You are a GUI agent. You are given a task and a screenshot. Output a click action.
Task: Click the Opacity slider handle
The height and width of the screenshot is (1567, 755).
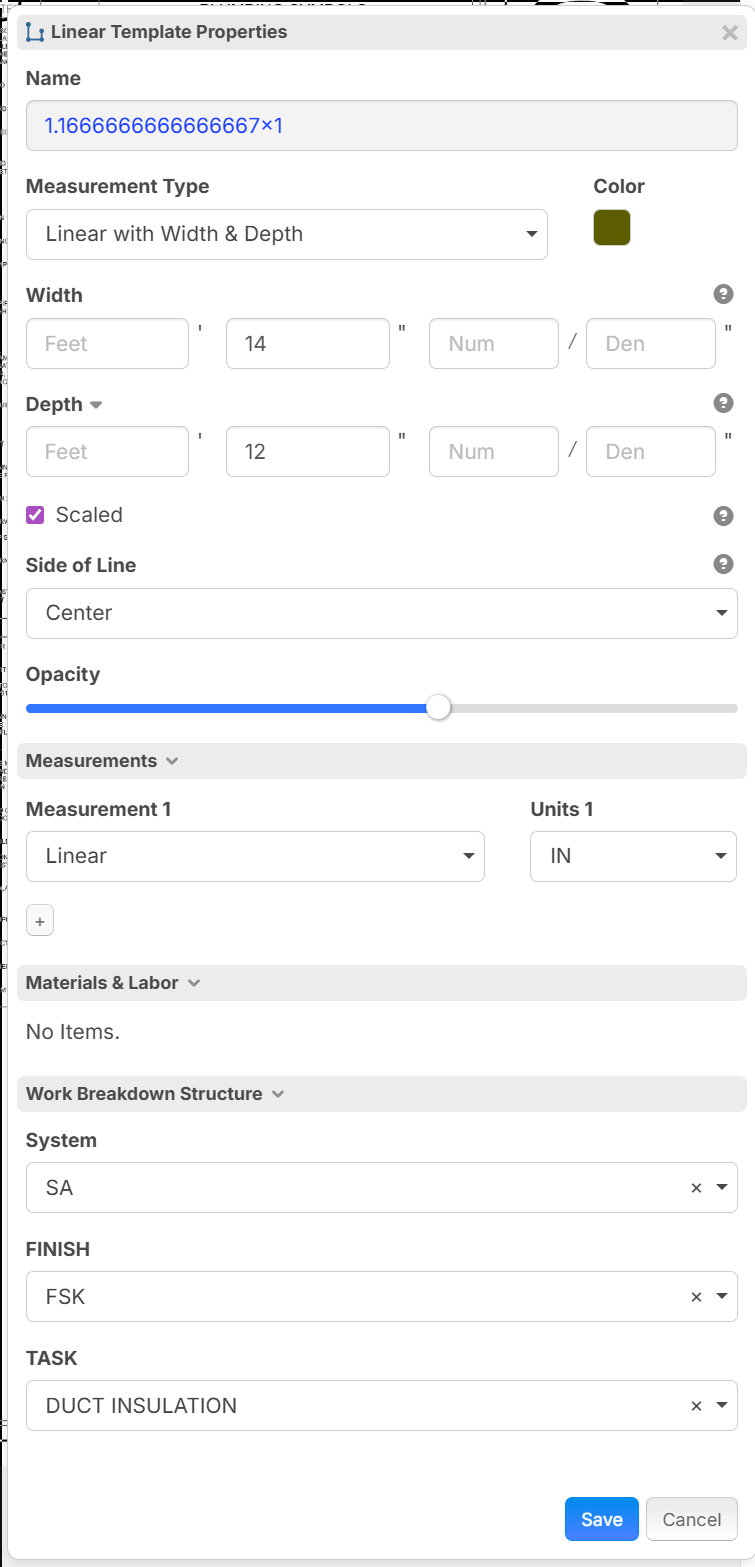pos(438,708)
